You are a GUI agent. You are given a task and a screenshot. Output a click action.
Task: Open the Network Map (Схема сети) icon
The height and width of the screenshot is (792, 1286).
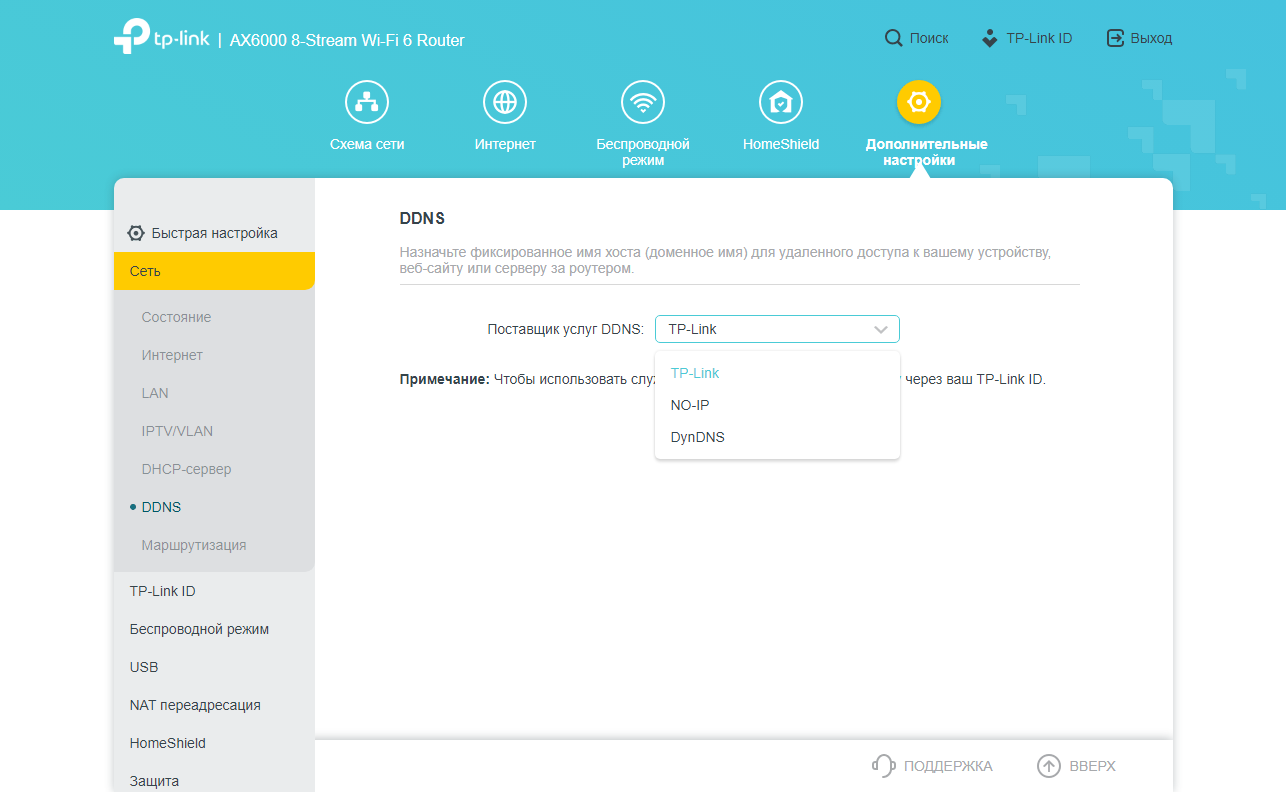point(367,102)
